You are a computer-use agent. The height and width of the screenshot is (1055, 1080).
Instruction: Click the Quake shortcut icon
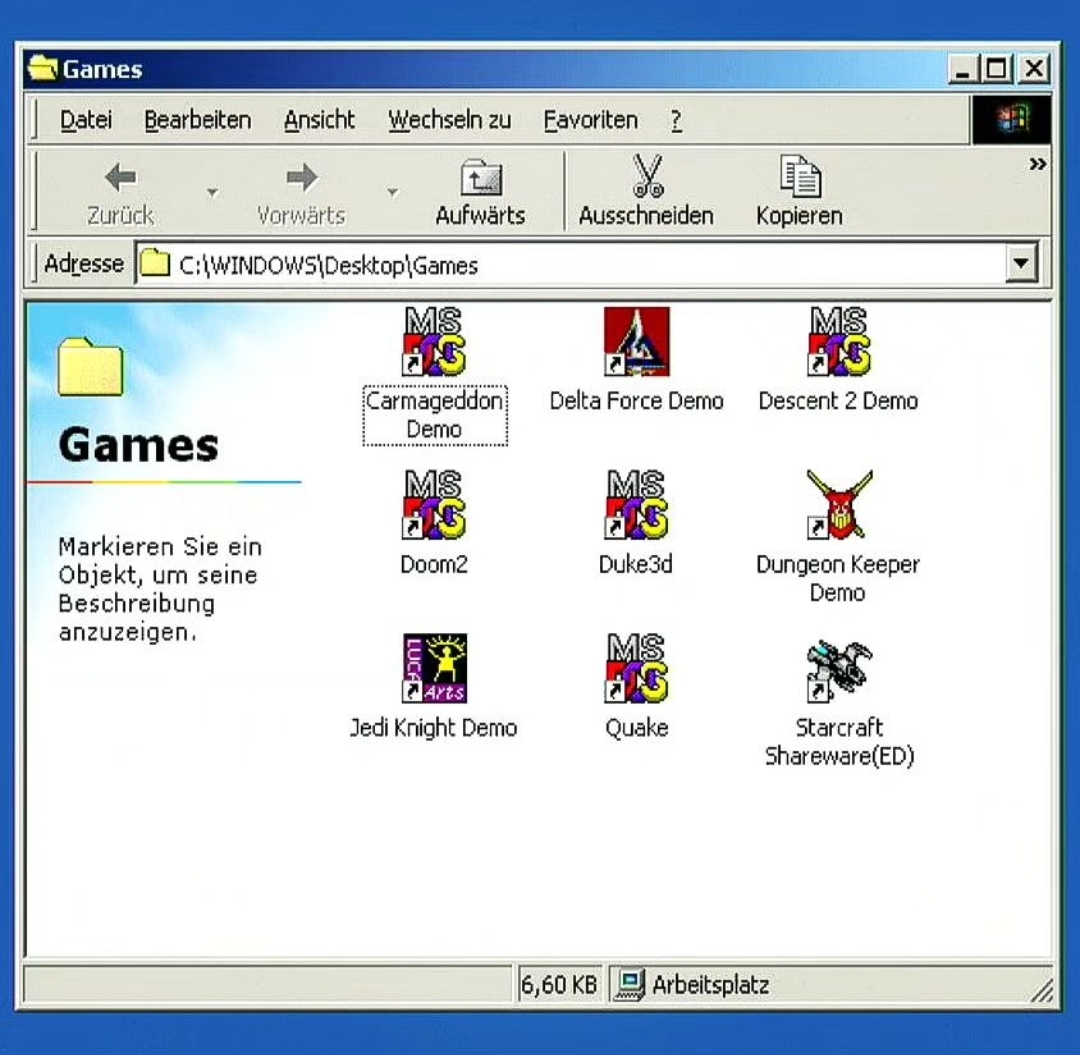636,668
